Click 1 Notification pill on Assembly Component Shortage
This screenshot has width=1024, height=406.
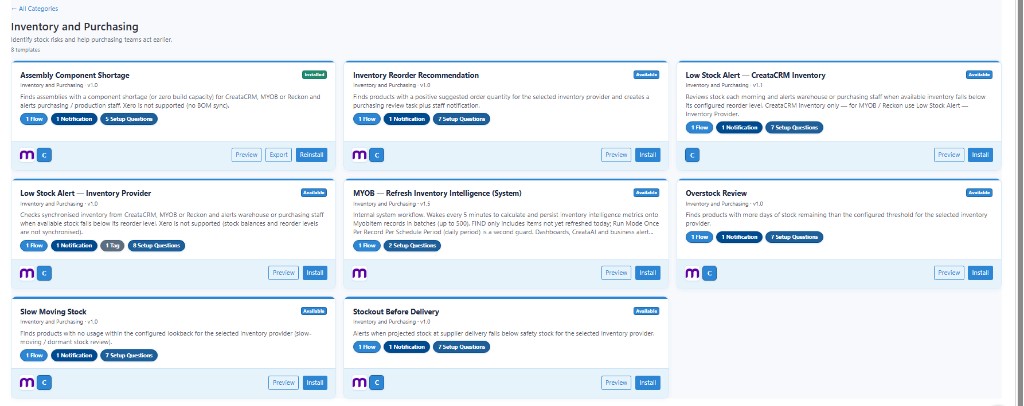[x=74, y=119]
